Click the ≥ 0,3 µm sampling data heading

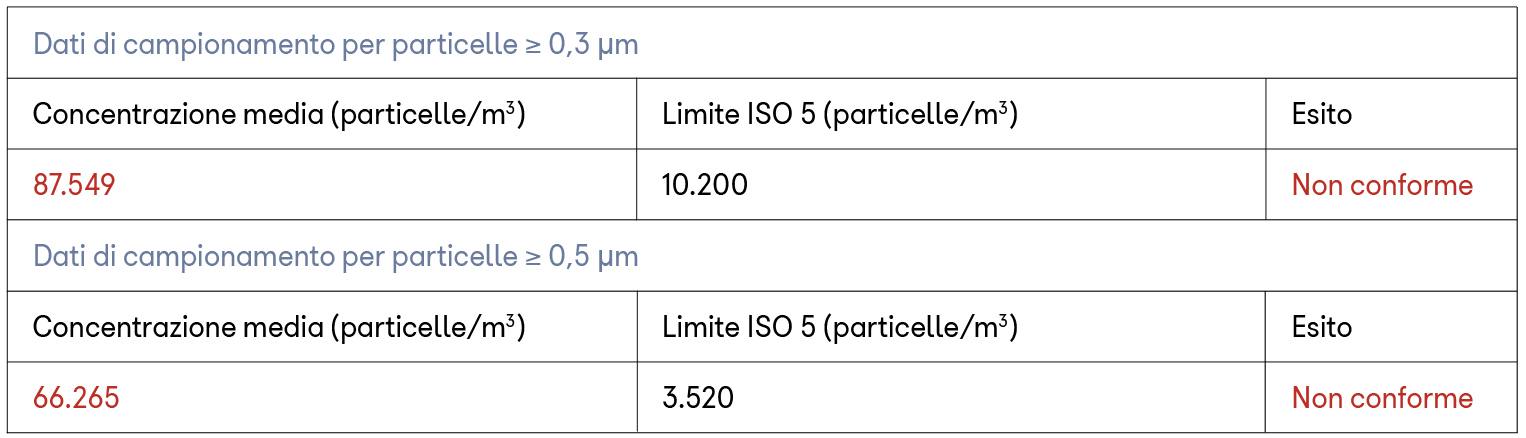click(335, 44)
